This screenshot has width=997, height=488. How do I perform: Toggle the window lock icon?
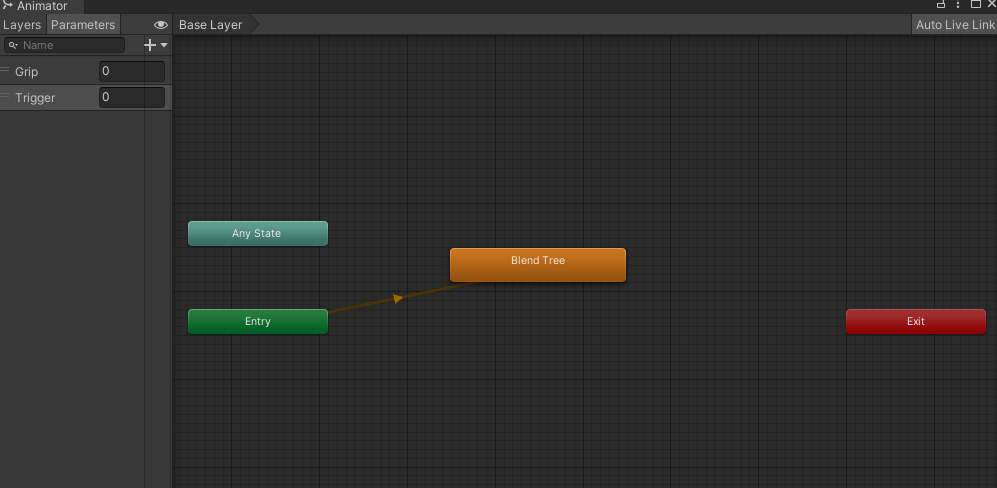941,4
